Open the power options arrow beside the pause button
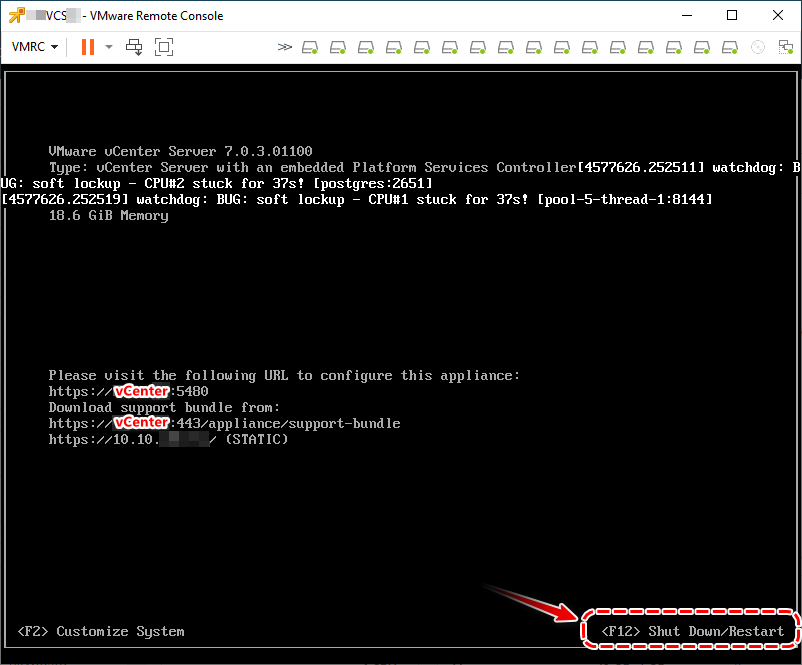The height and width of the screenshot is (665, 802). pyautogui.click(x=109, y=47)
